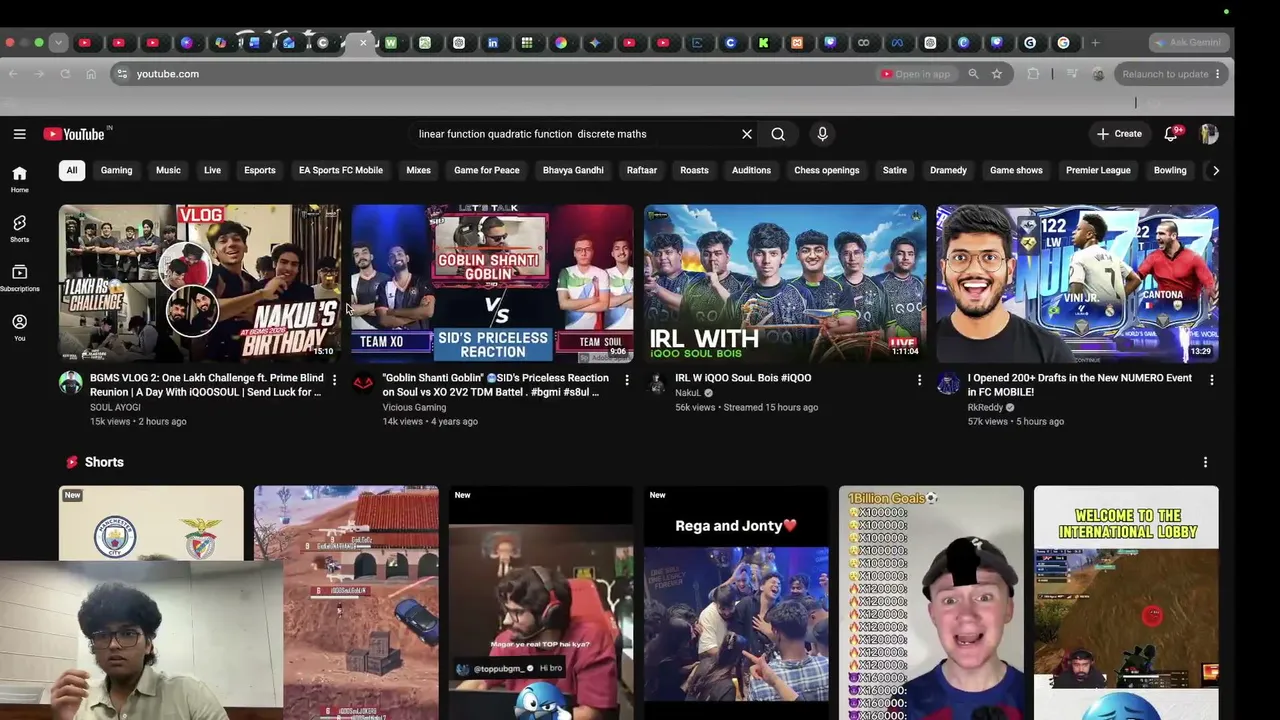The width and height of the screenshot is (1280, 720).
Task: Open the SOUL AYOGI channel avatar
Action: (70, 383)
